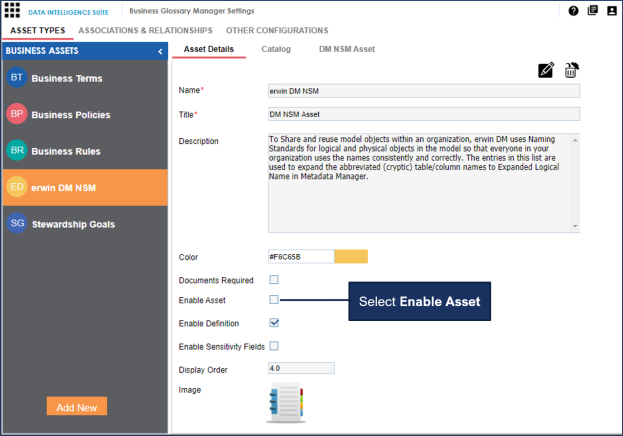The height and width of the screenshot is (436, 623).
Task: Click the Data Intelligence Suite logo link
Action: 68,12
